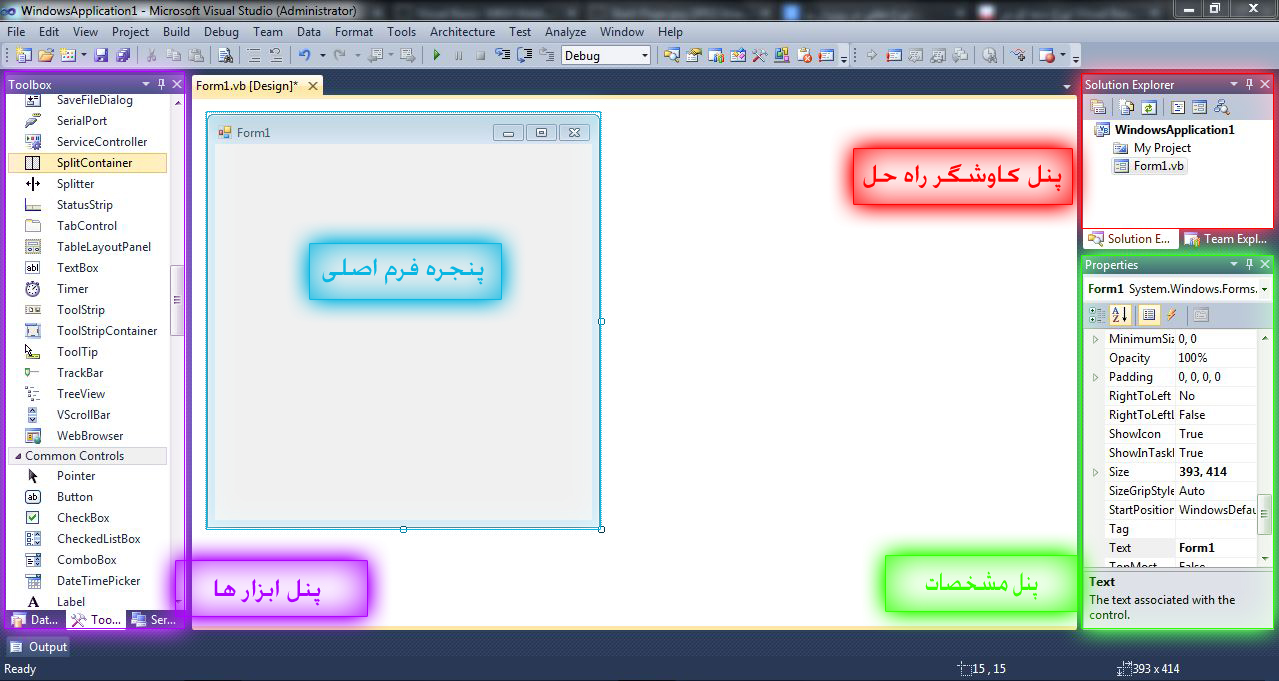Toggle Alphabetical sort in Properties panel
The width and height of the screenshot is (1279, 681).
[1121, 315]
